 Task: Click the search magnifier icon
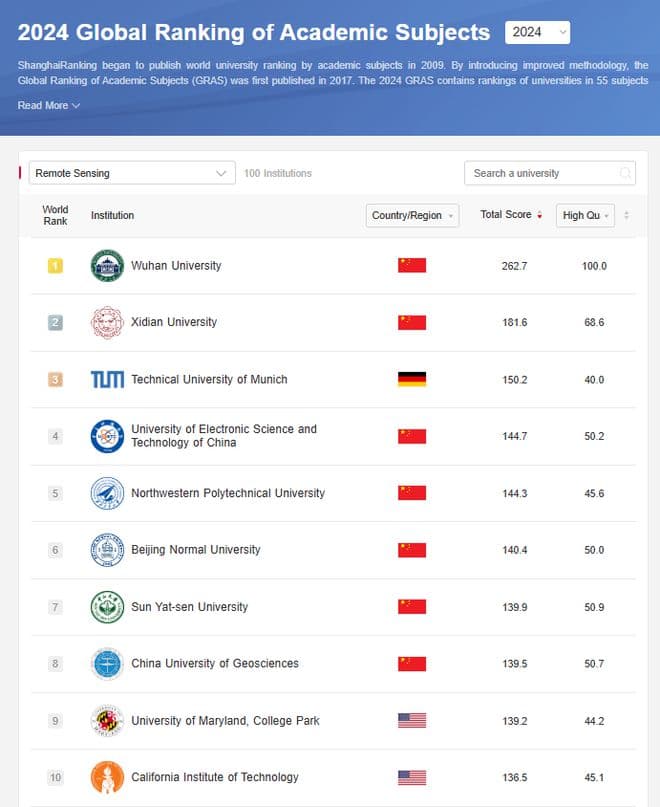625,173
